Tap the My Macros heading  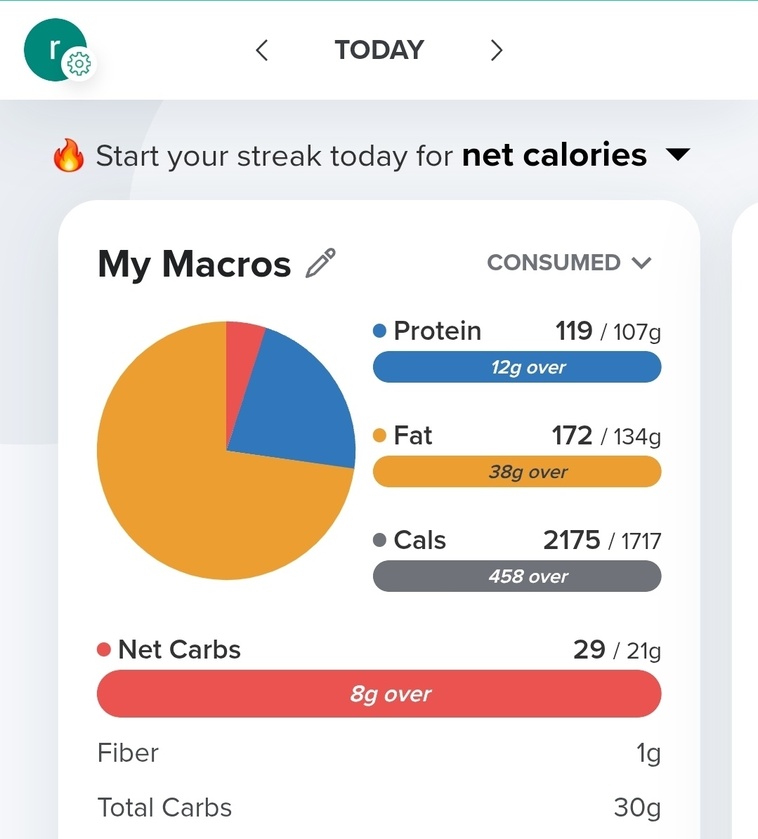click(x=194, y=264)
